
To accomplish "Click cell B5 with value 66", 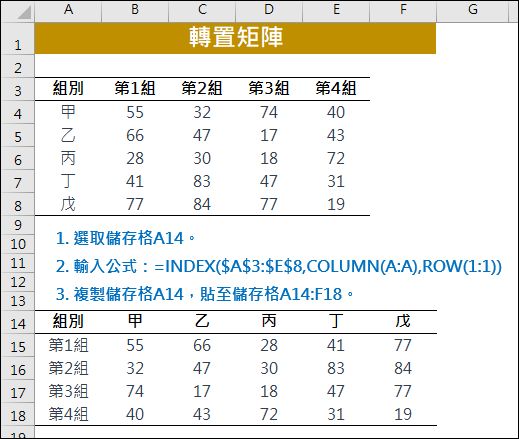I will [135, 135].
